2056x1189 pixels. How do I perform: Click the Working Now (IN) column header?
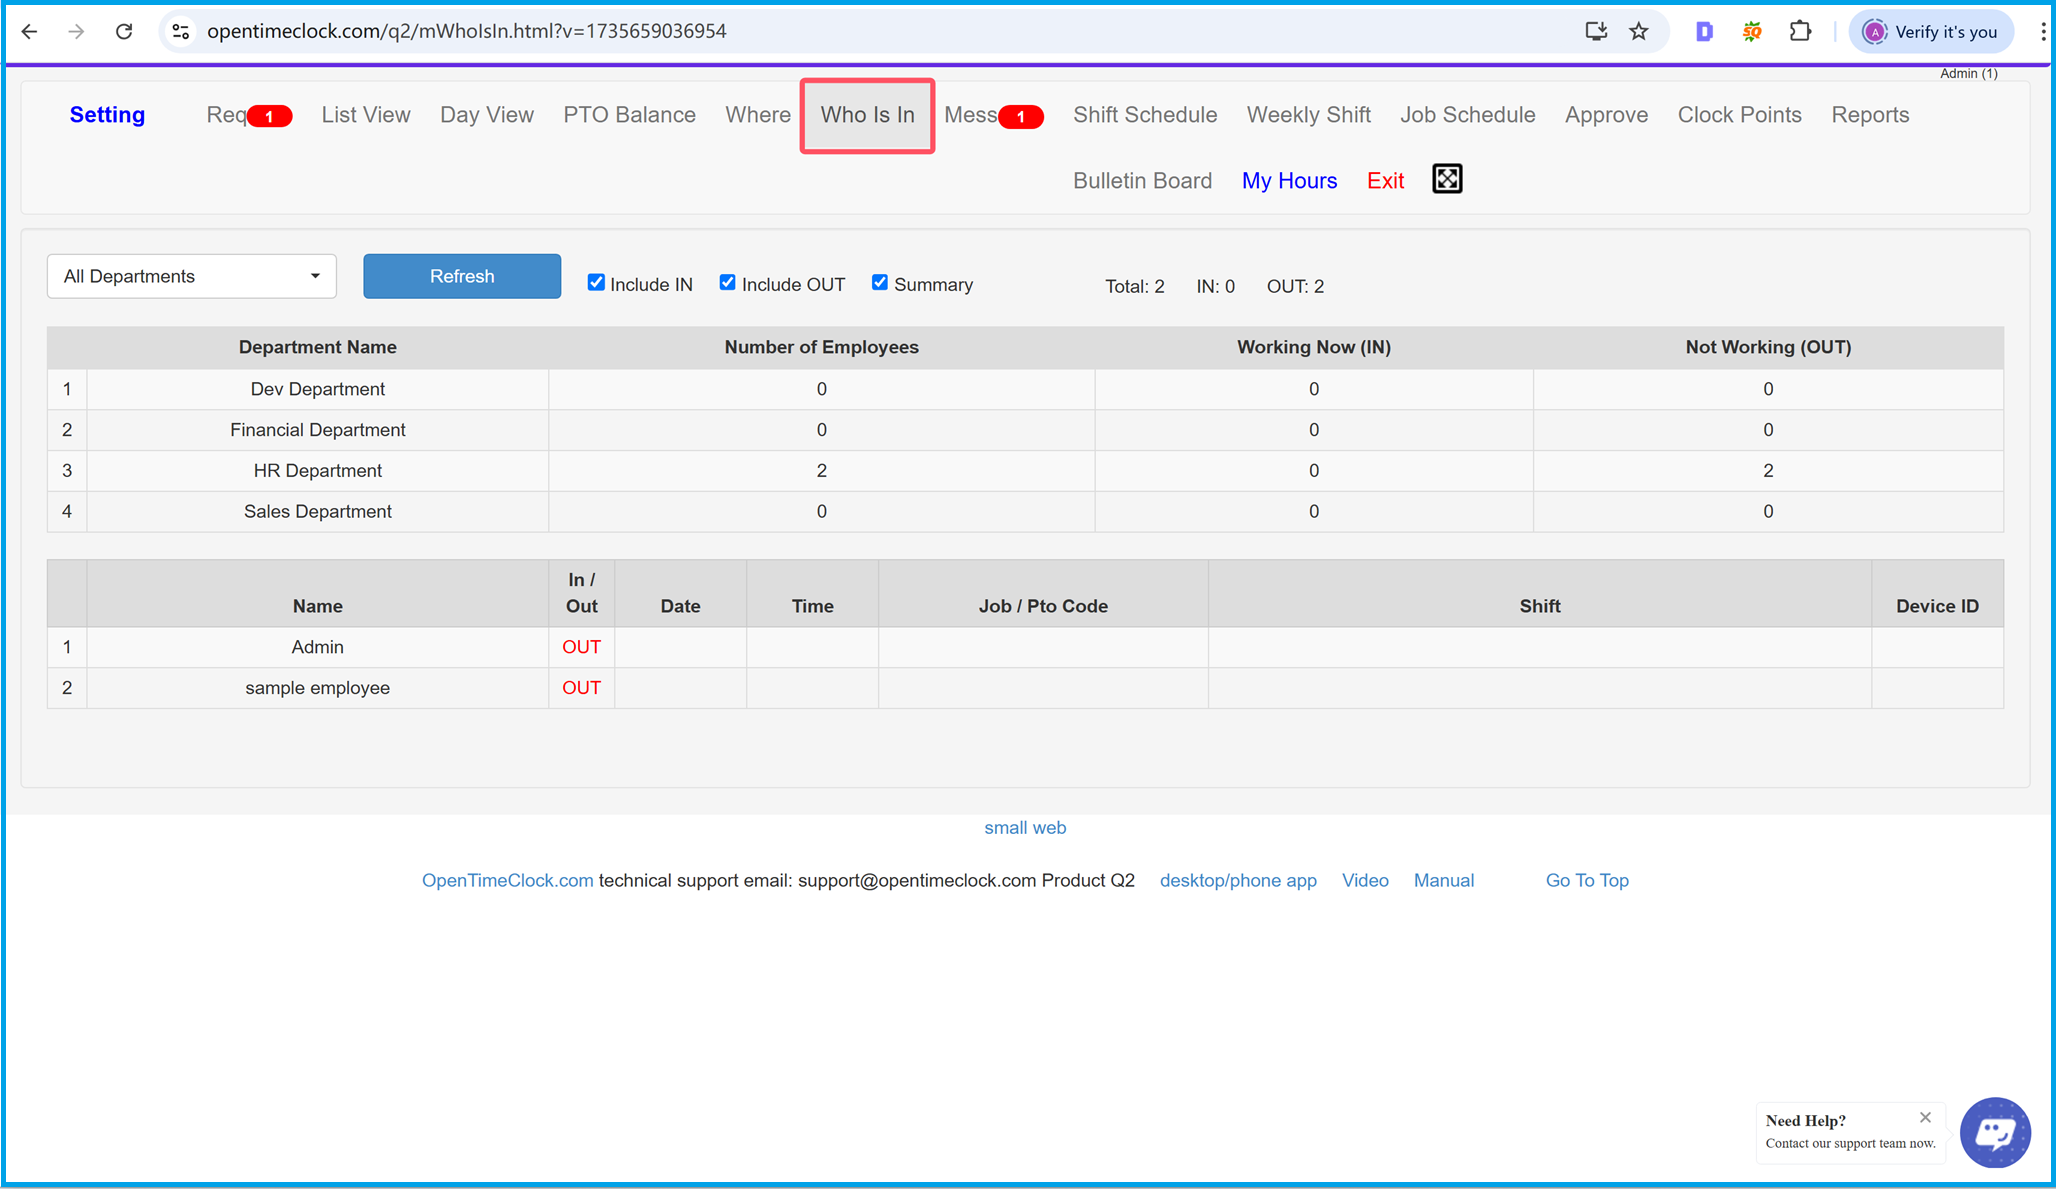(1313, 347)
